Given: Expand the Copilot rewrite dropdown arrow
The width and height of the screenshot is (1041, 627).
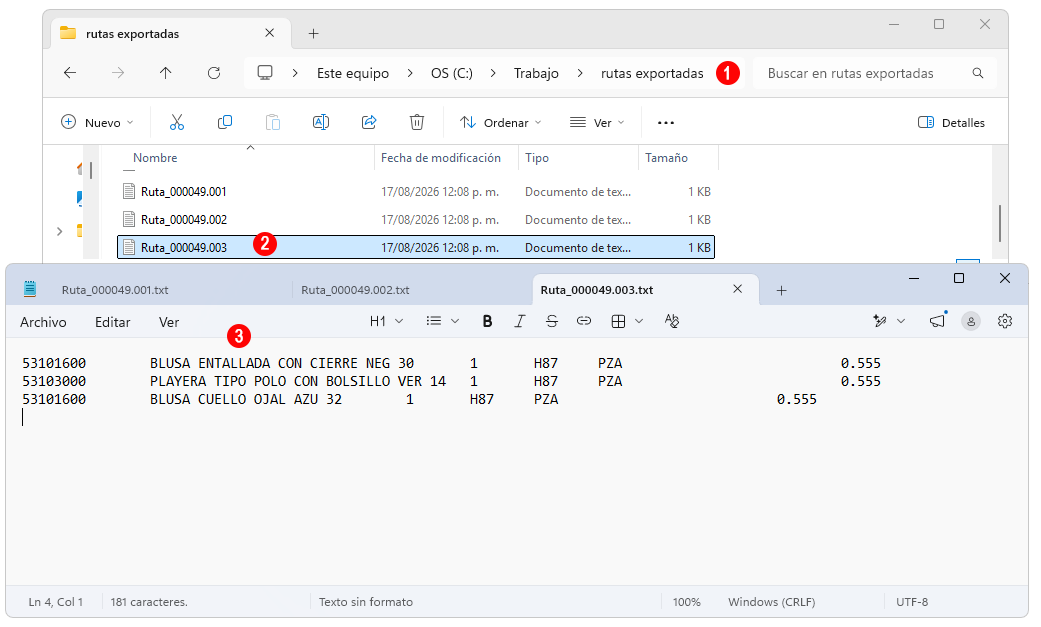Looking at the screenshot, I should click(x=901, y=321).
